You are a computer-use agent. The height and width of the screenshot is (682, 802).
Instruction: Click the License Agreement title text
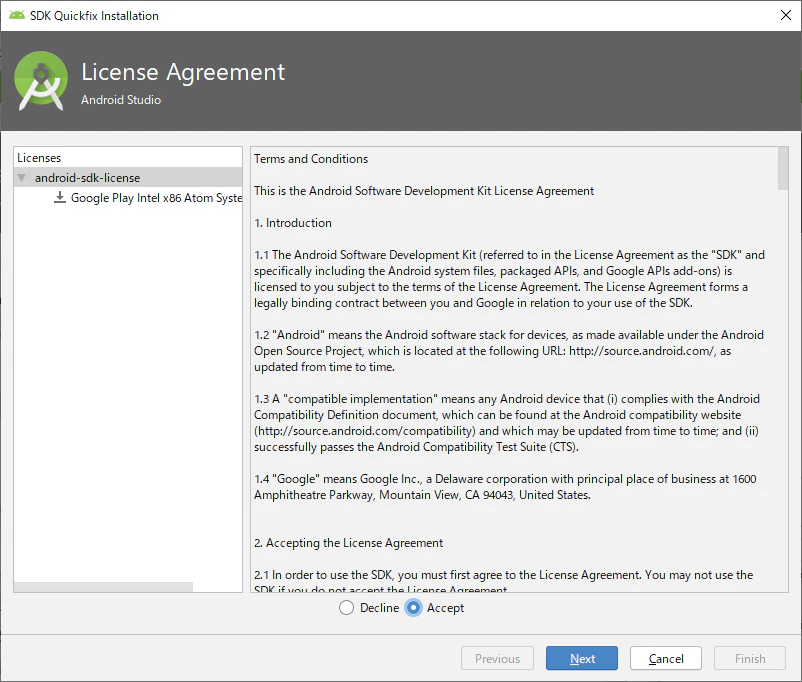(183, 72)
